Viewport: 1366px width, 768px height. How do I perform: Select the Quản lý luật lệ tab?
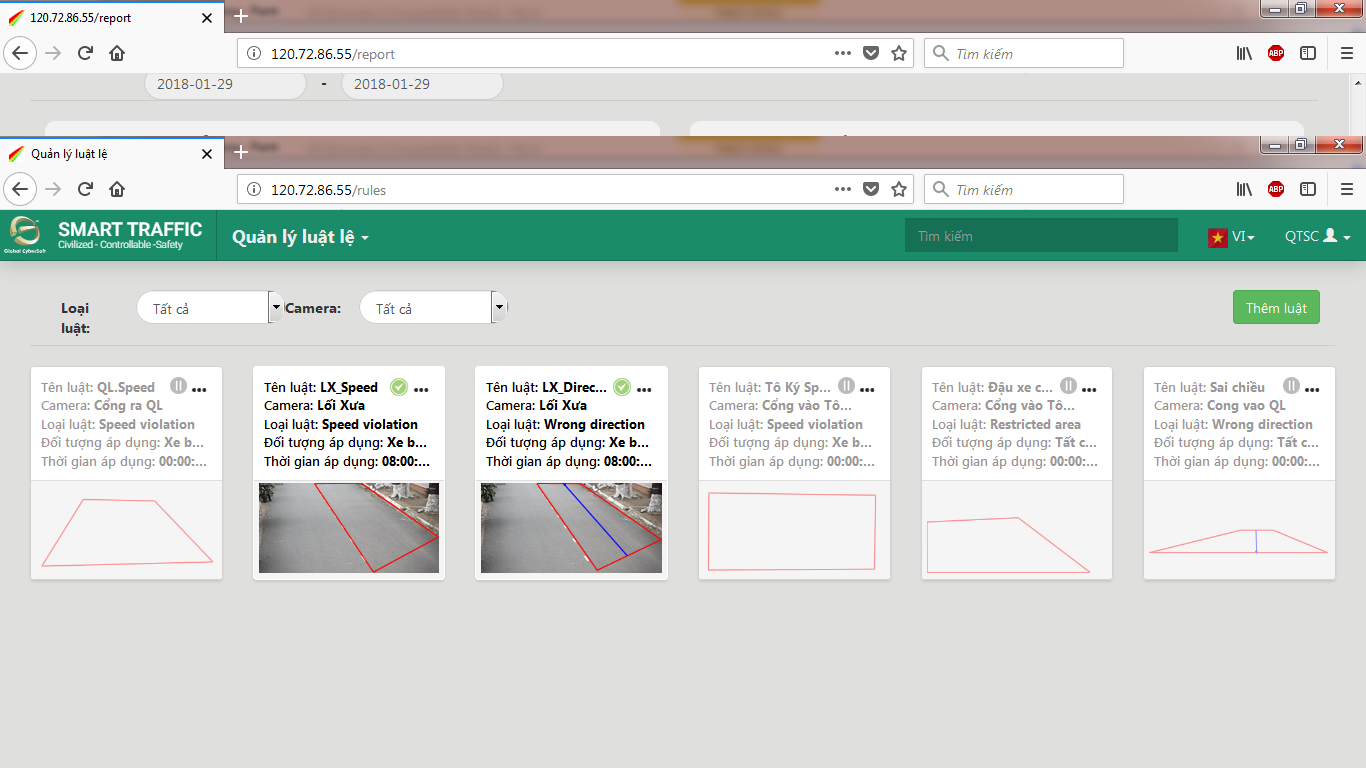111,154
